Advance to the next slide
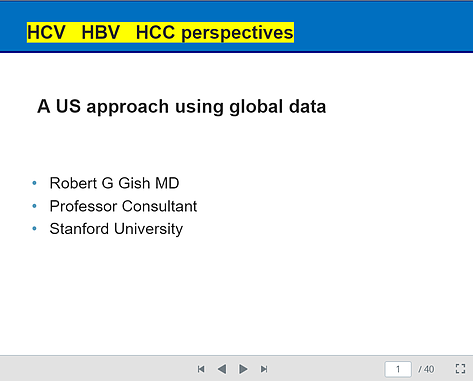This screenshot has height=381, width=473. click(243, 369)
